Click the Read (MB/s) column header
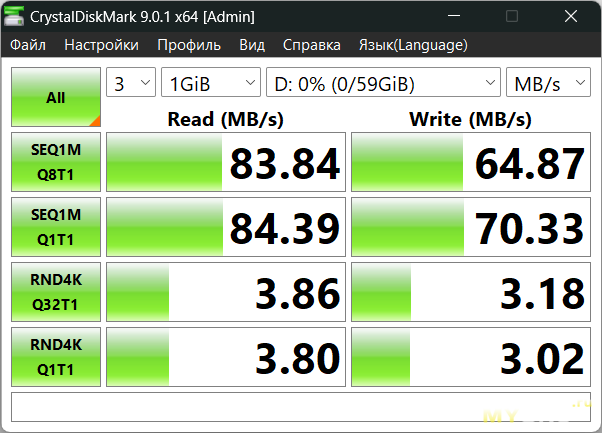This screenshot has width=602, height=433. coord(225,119)
